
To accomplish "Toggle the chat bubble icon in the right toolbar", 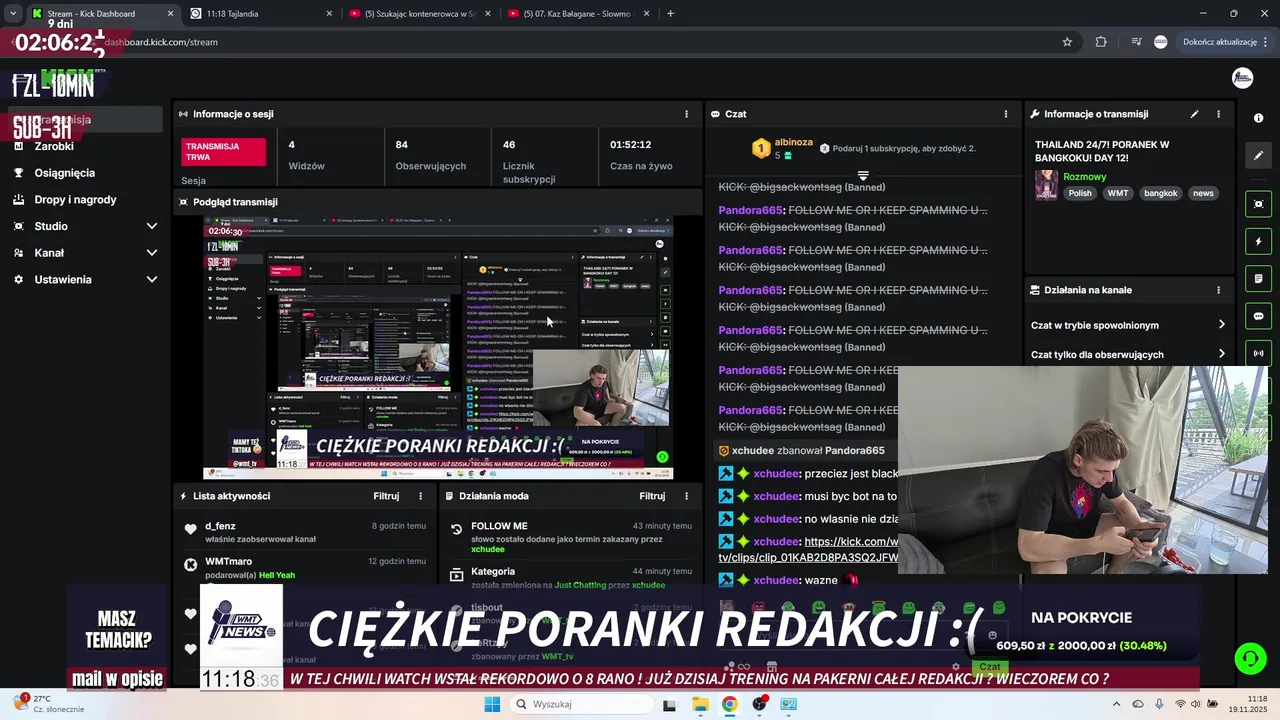I will click(x=1258, y=316).
